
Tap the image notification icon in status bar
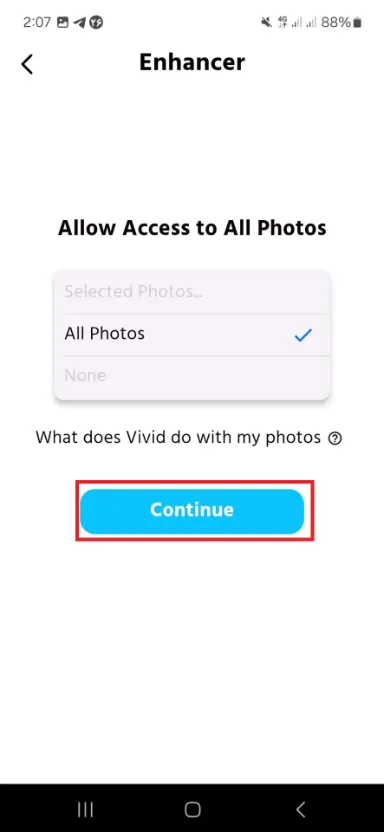click(x=63, y=22)
